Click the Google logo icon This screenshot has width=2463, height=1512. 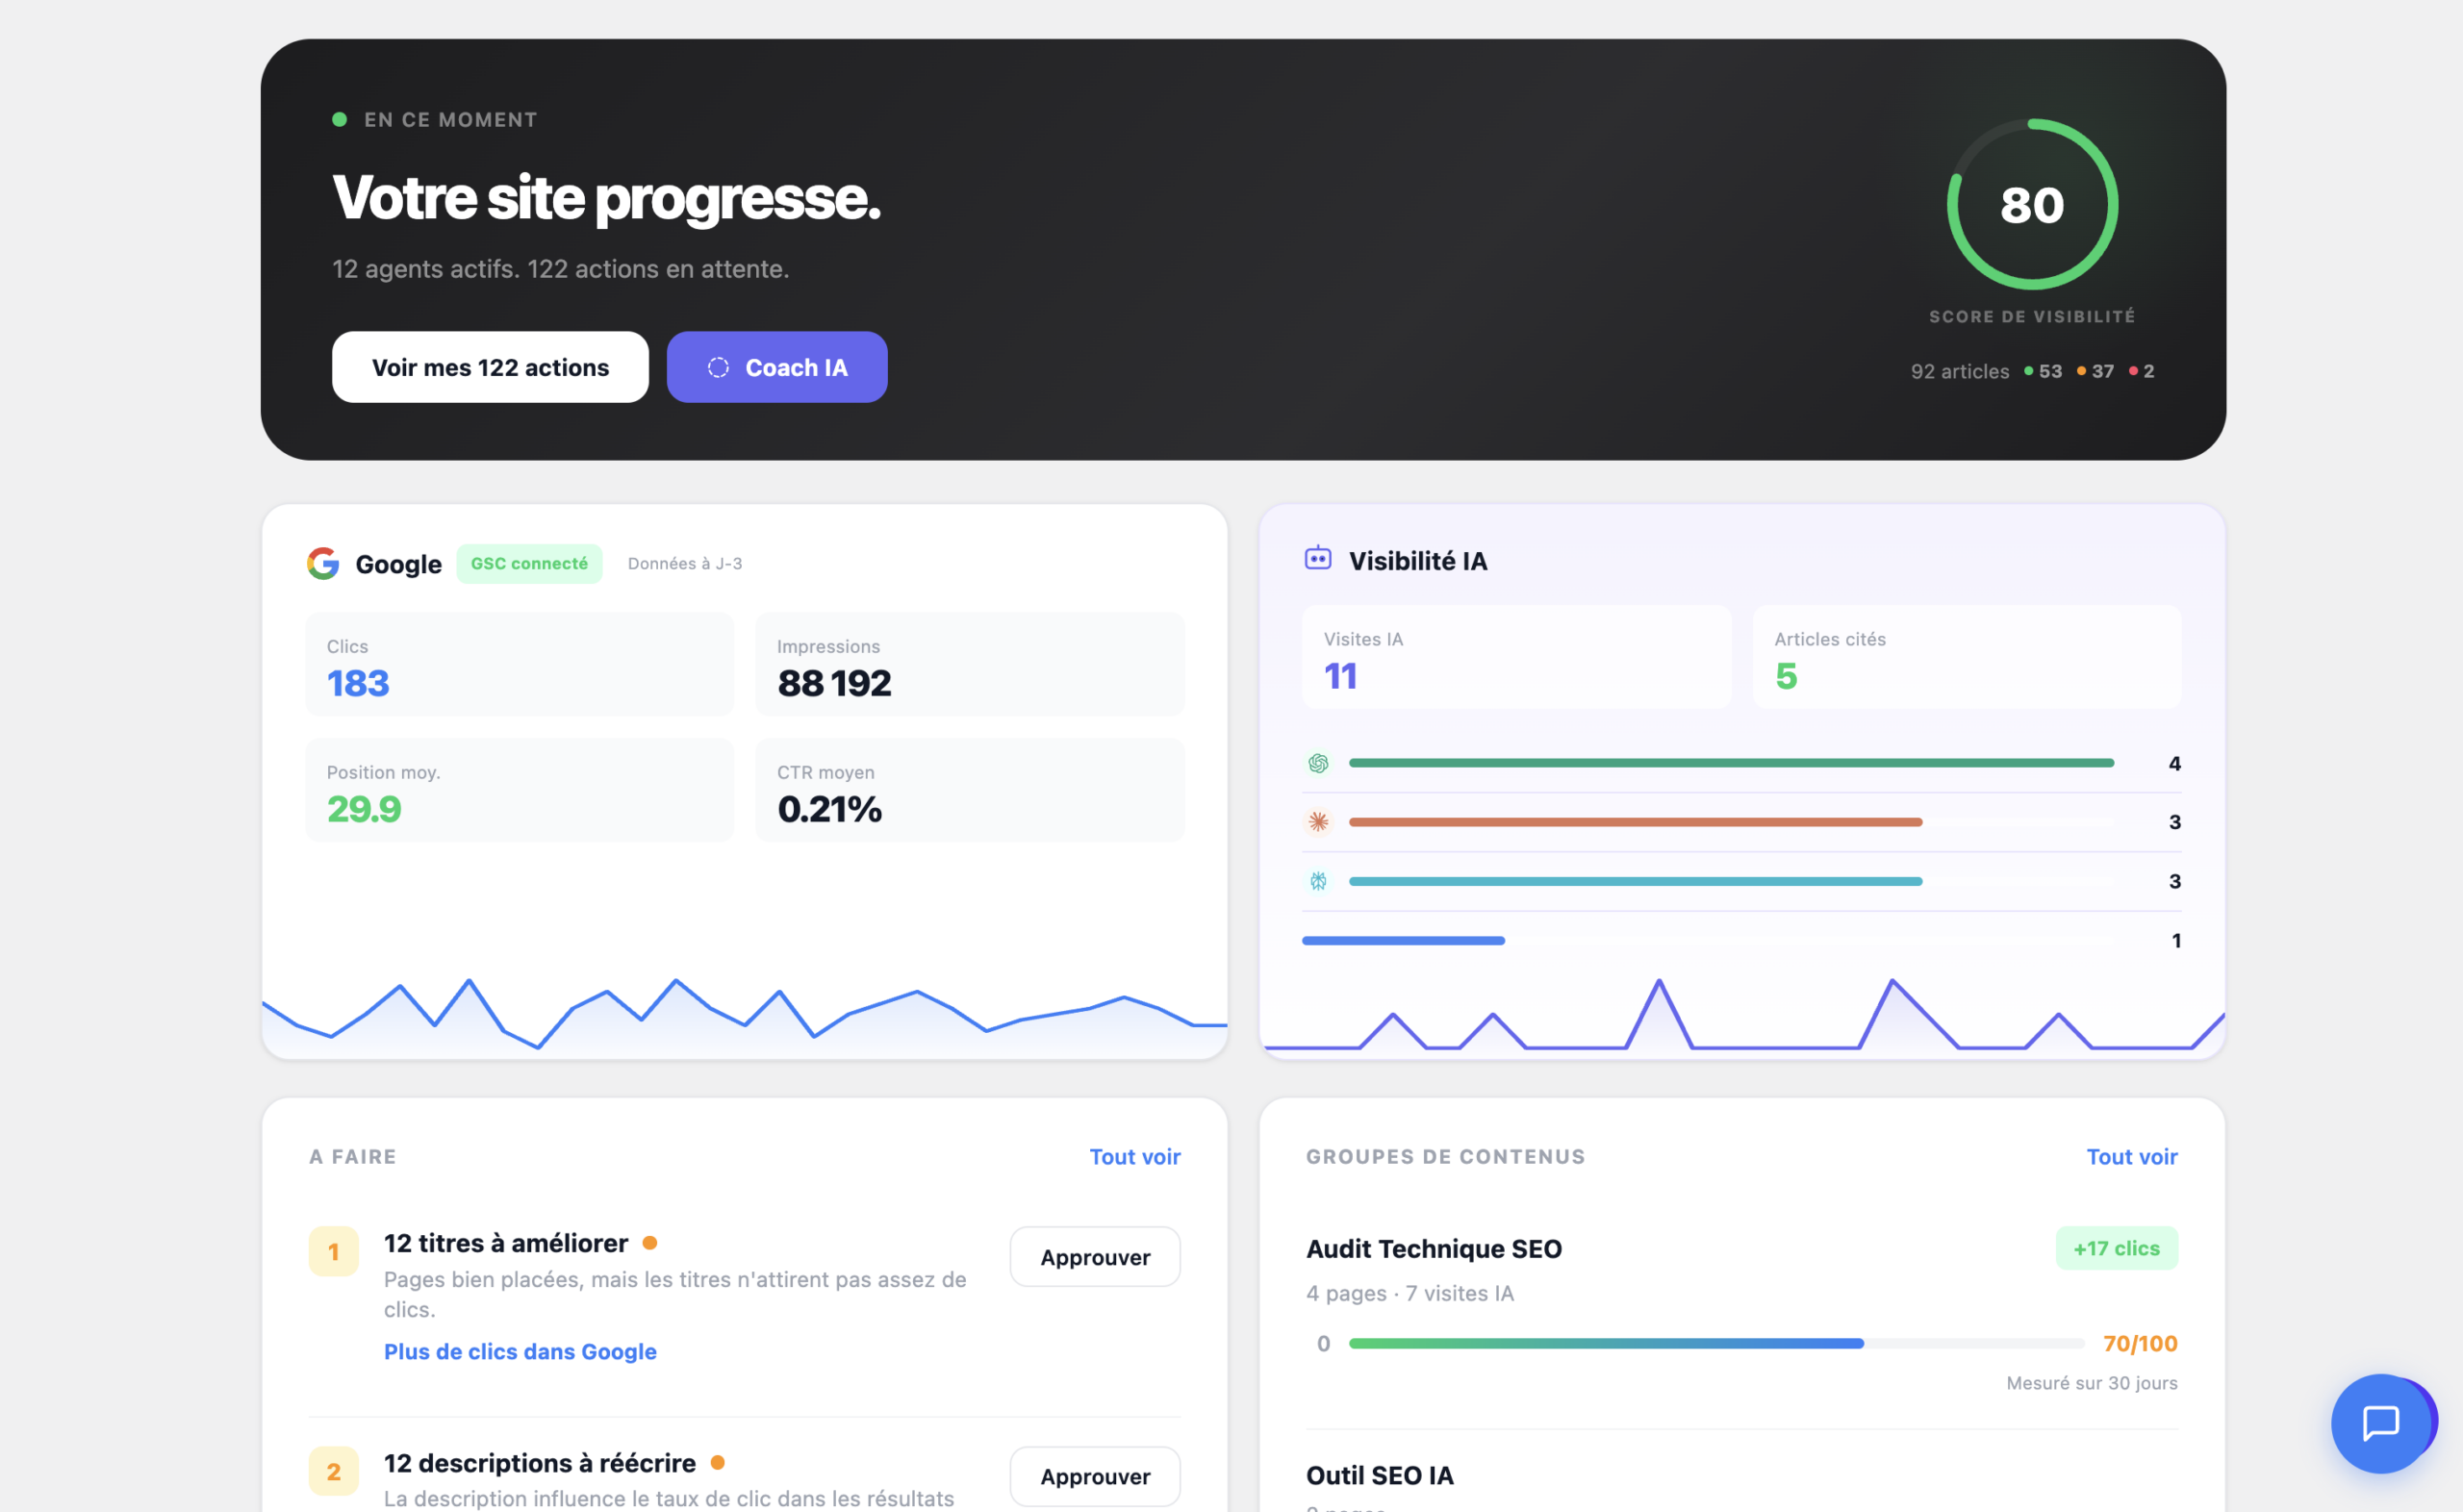[323, 563]
